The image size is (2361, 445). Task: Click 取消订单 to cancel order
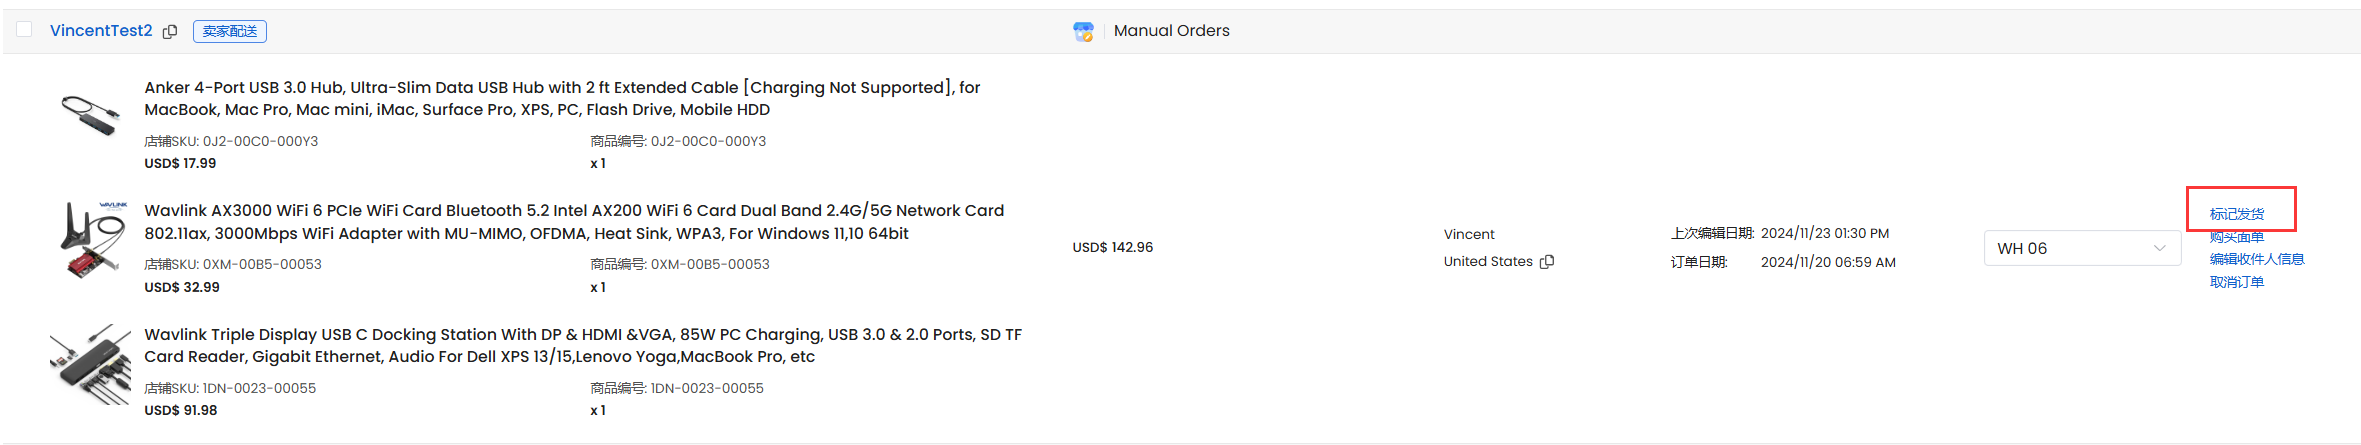click(2237, 282)
